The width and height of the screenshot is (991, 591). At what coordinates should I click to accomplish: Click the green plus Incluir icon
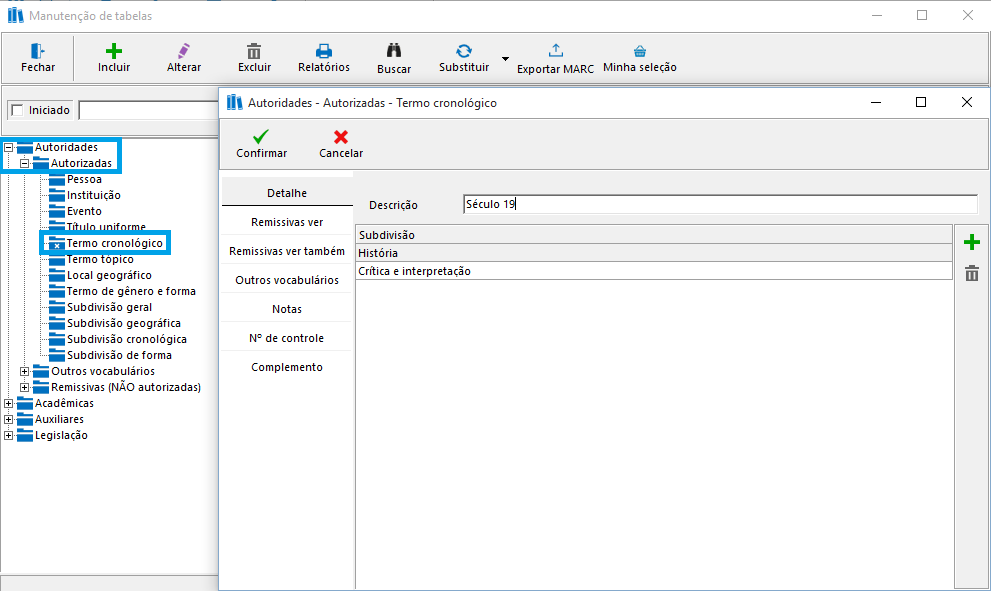(114, 51)
